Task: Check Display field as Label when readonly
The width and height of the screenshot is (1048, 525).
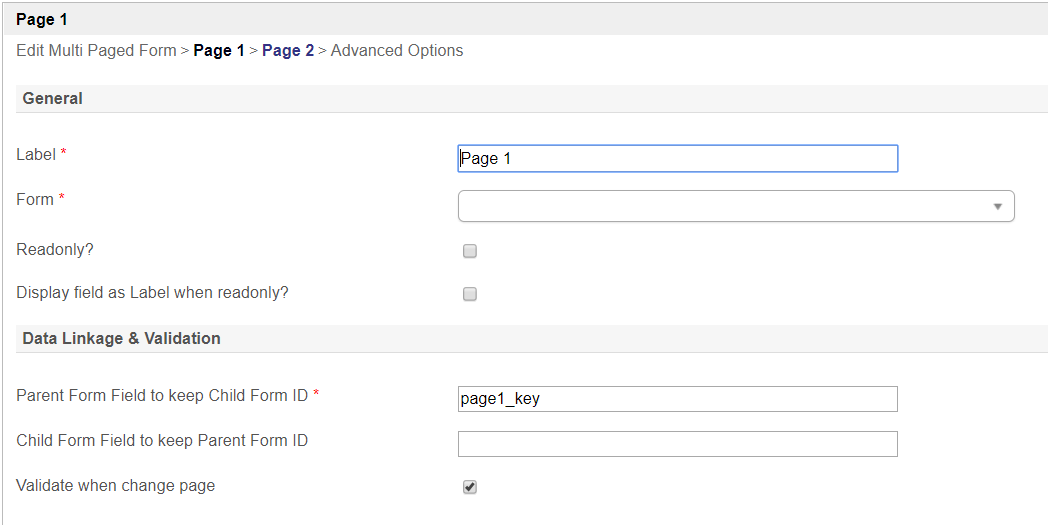Action: coord(470,294)
